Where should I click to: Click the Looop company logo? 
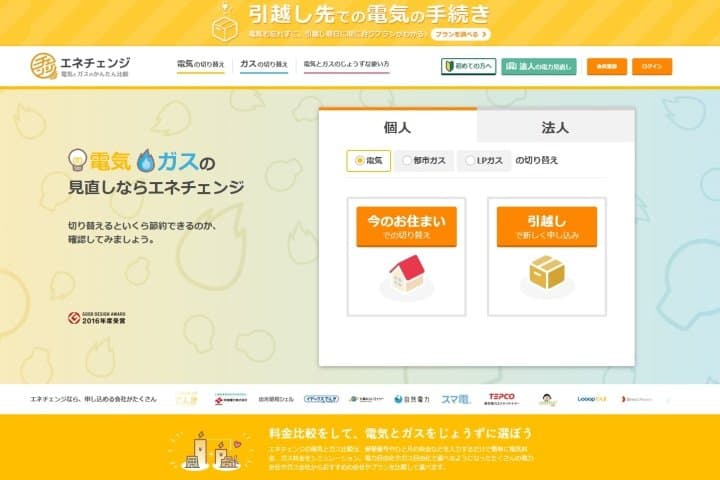tap(592, 399)
